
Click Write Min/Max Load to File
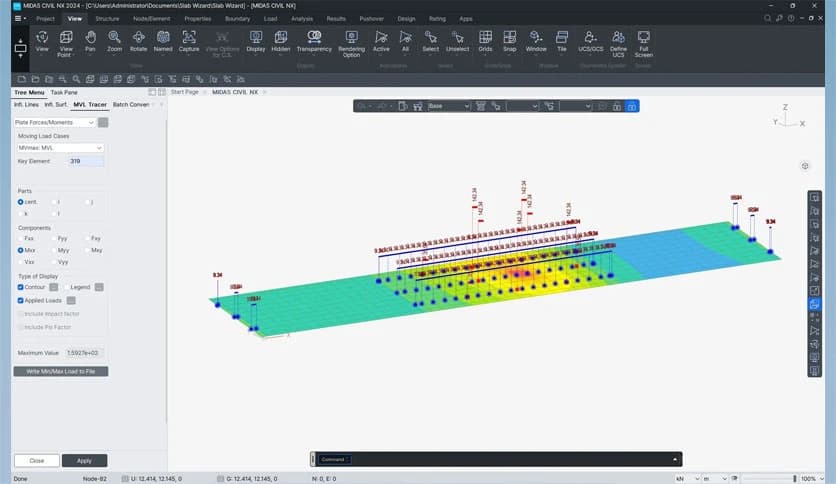(61, 371)
